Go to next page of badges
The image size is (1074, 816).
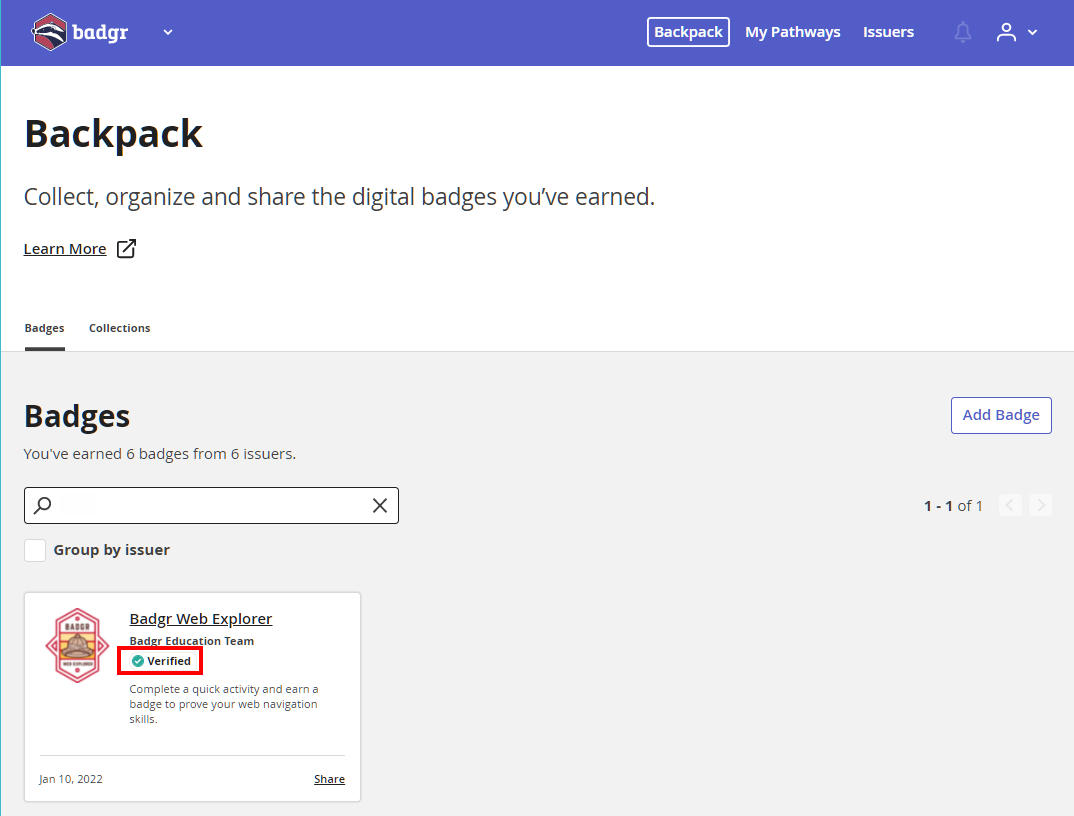tap(1040, 506)
